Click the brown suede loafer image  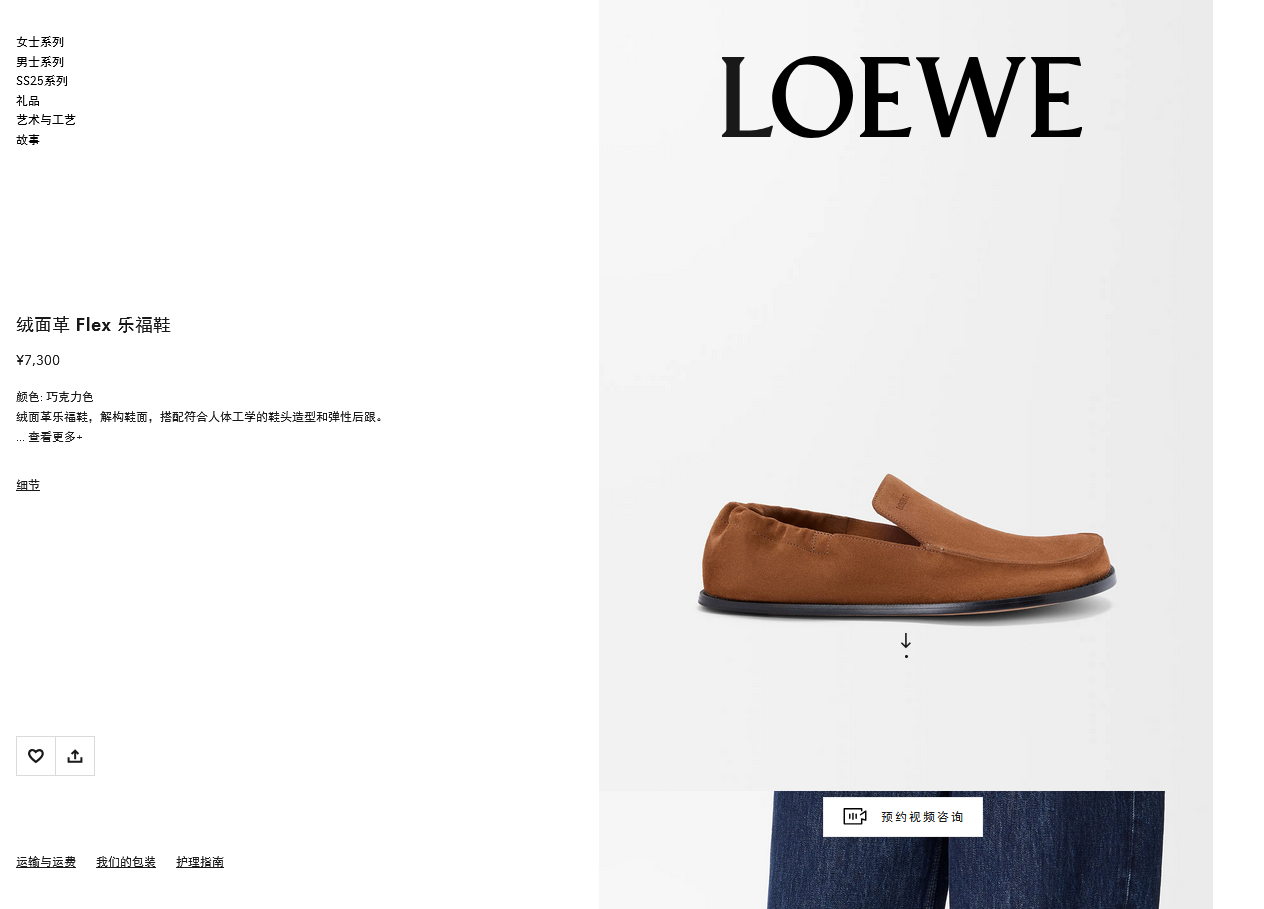(x=907, y=549)
